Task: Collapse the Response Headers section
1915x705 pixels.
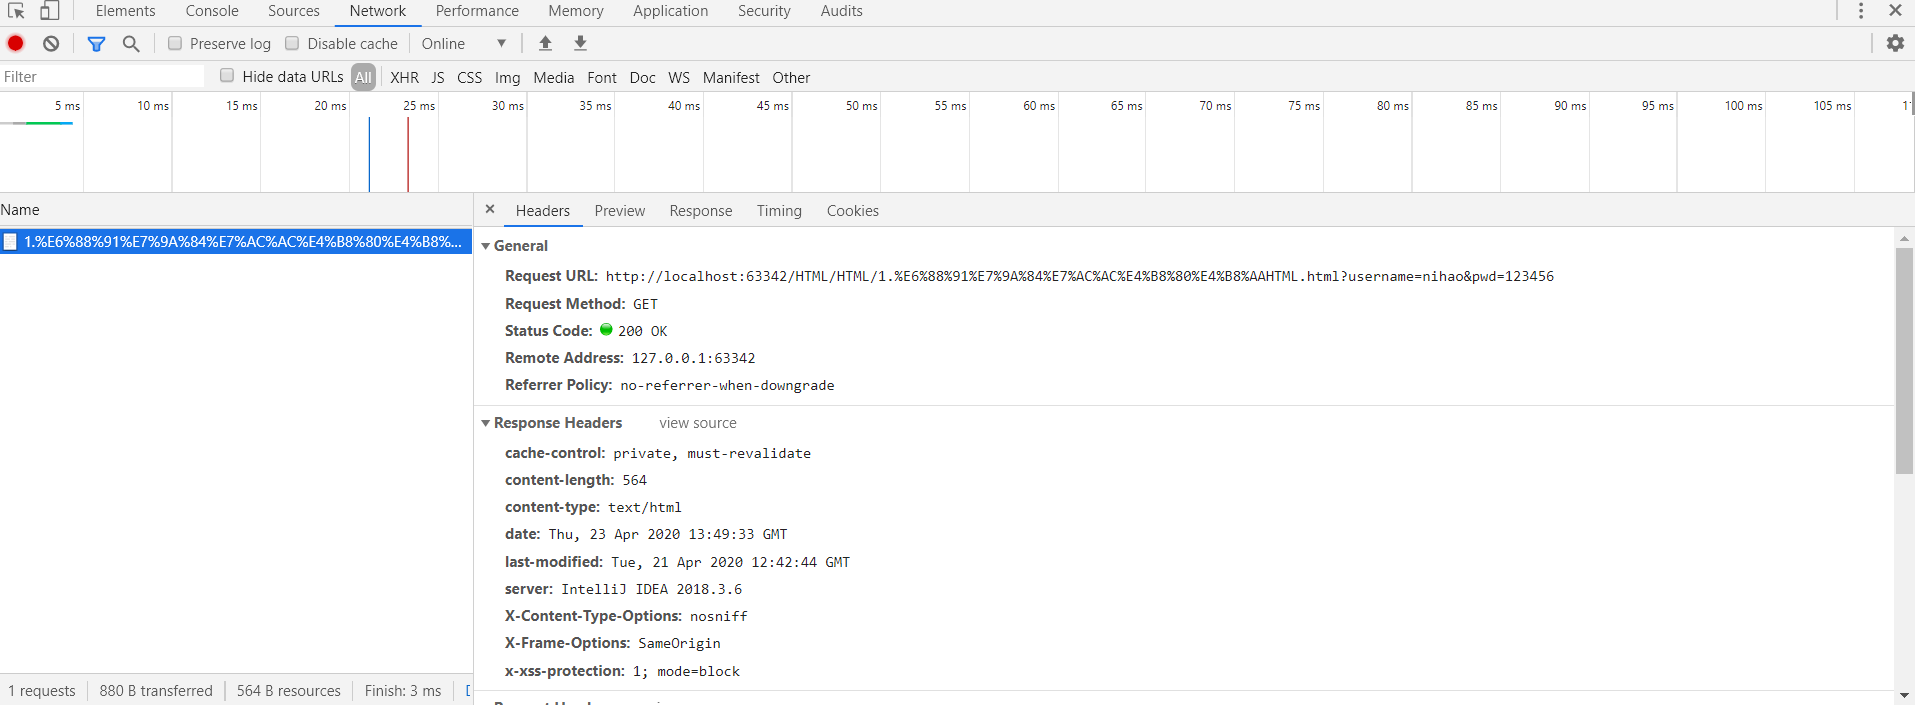Action: (486, 423)
